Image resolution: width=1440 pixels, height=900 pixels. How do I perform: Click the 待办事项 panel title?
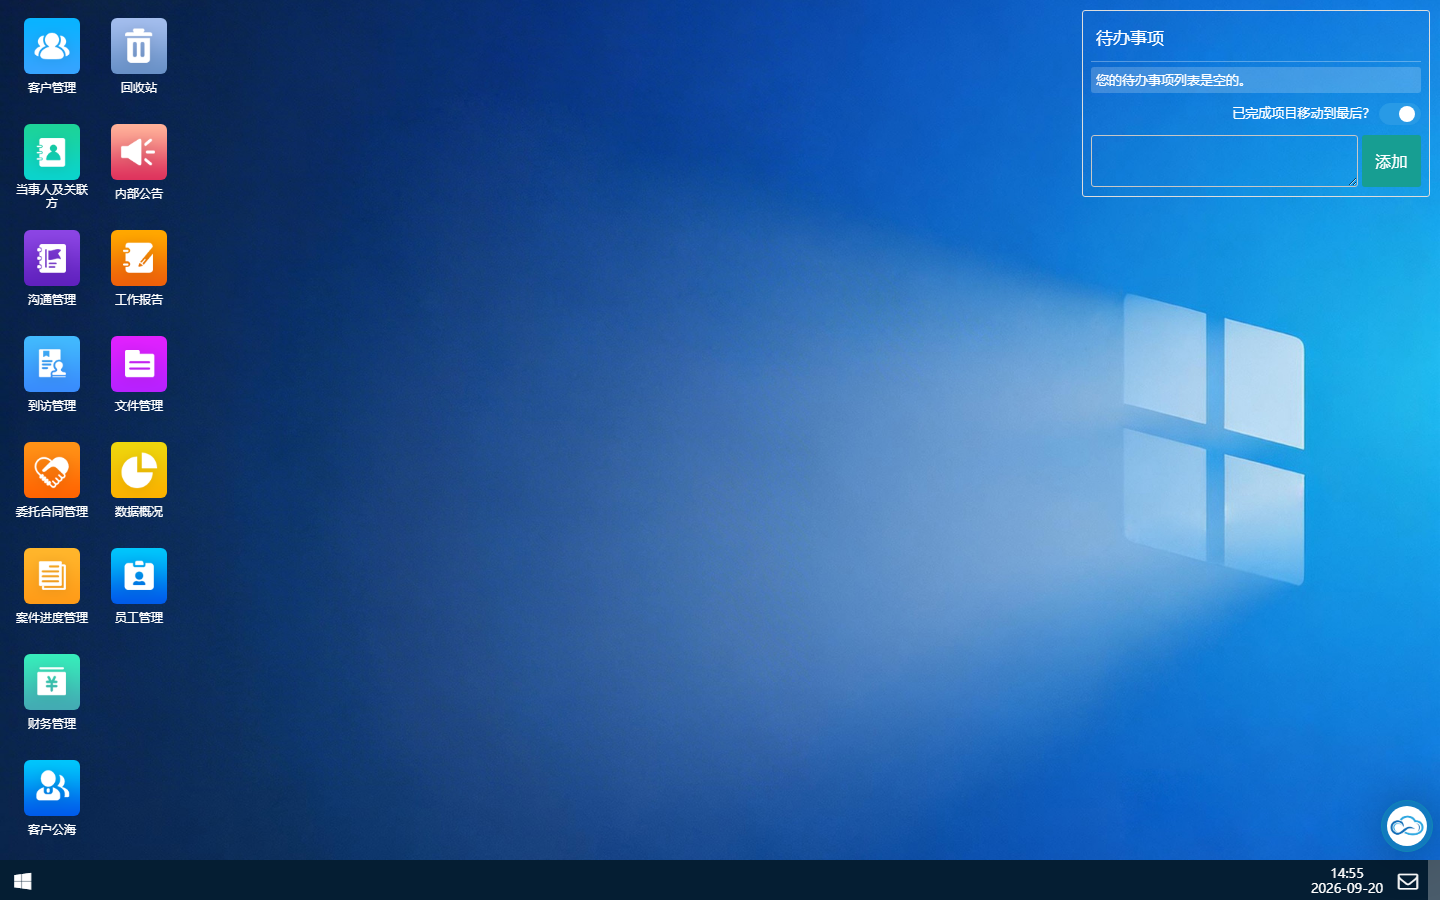click(1130, 38)
